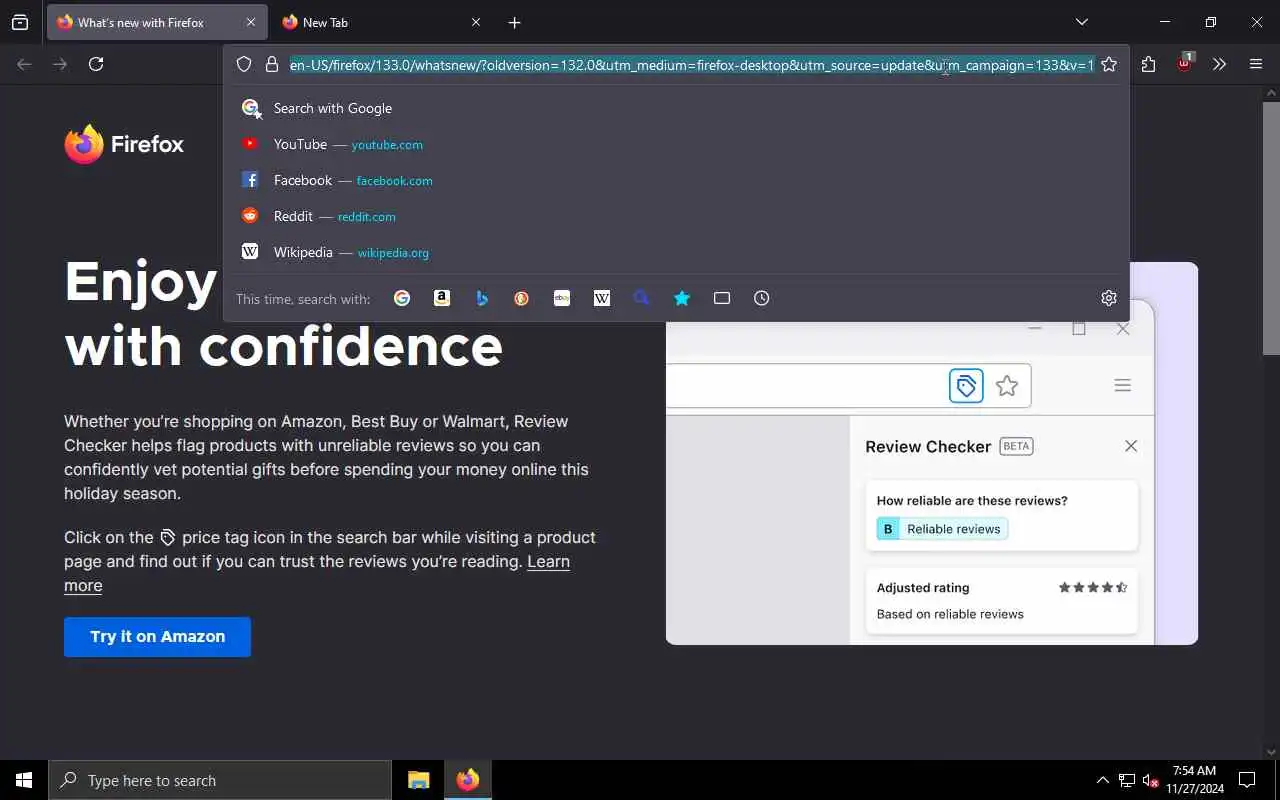Open search settings gear in the dropdown

(x=1109, y=298)
